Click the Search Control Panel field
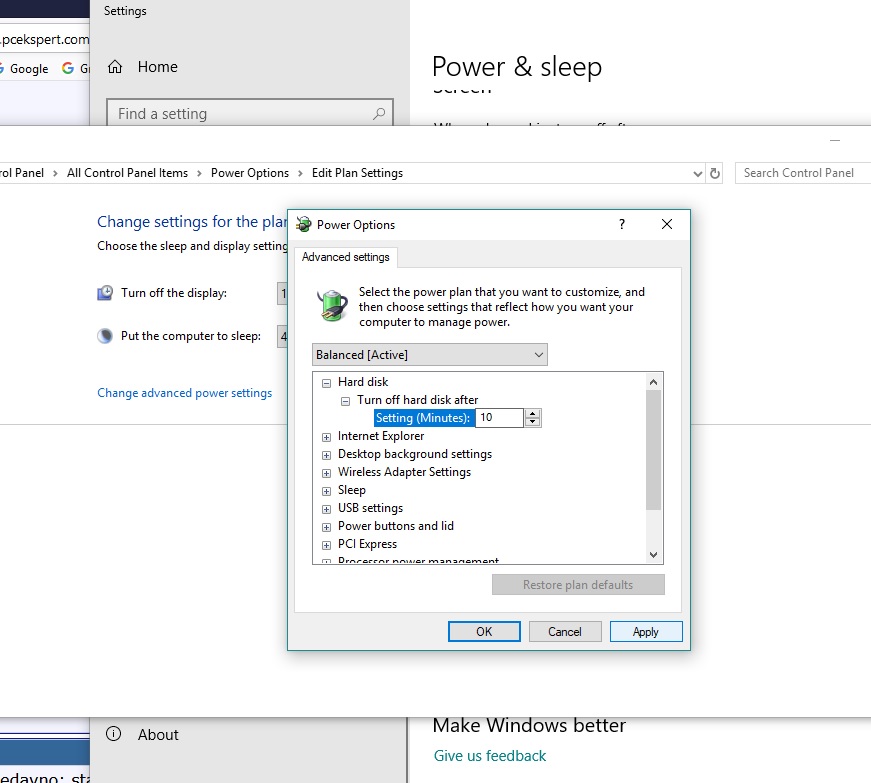The height and width of the screenshot is (783, 871). pos(800,173)
